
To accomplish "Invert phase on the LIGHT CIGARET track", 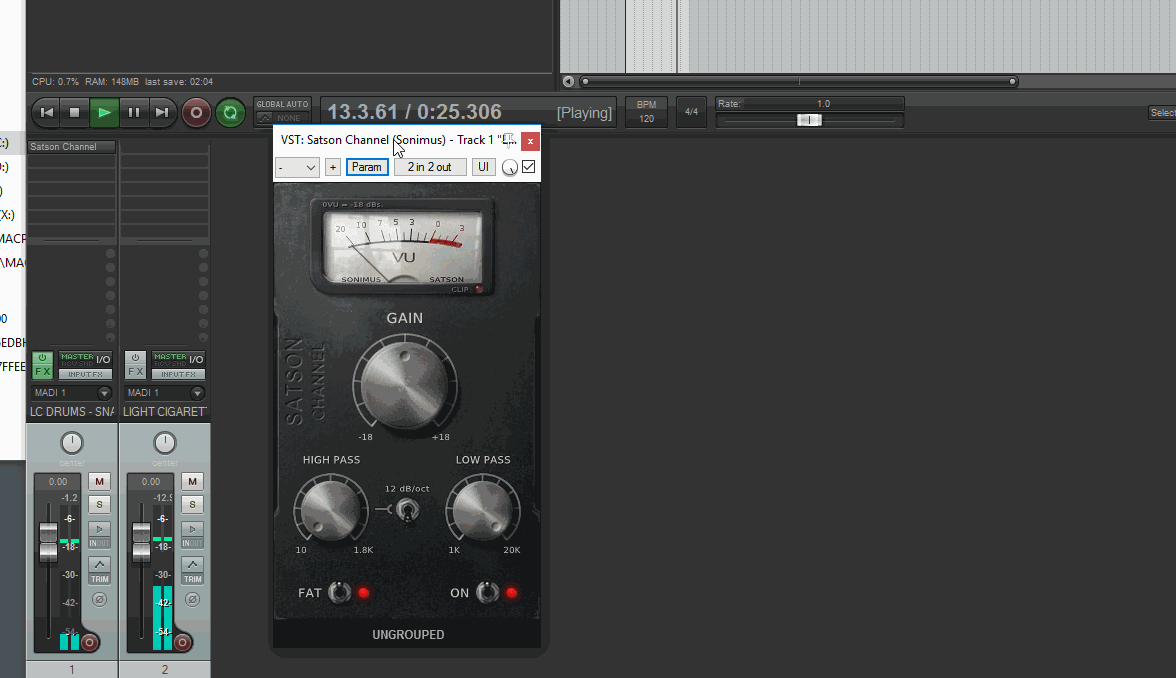I will (x=192, y=599).
